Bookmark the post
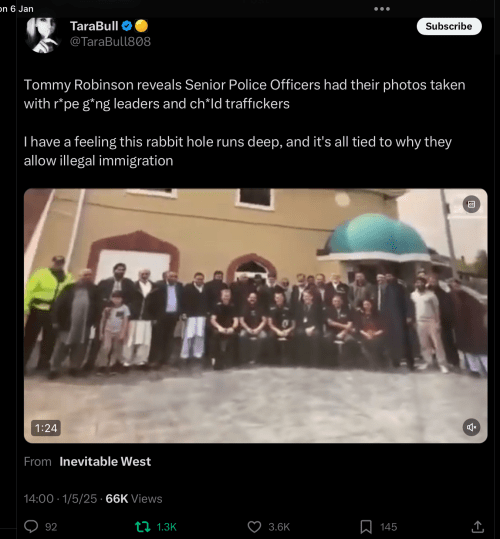Viewport: 500px width, 539px height. [x=366, y=527]
